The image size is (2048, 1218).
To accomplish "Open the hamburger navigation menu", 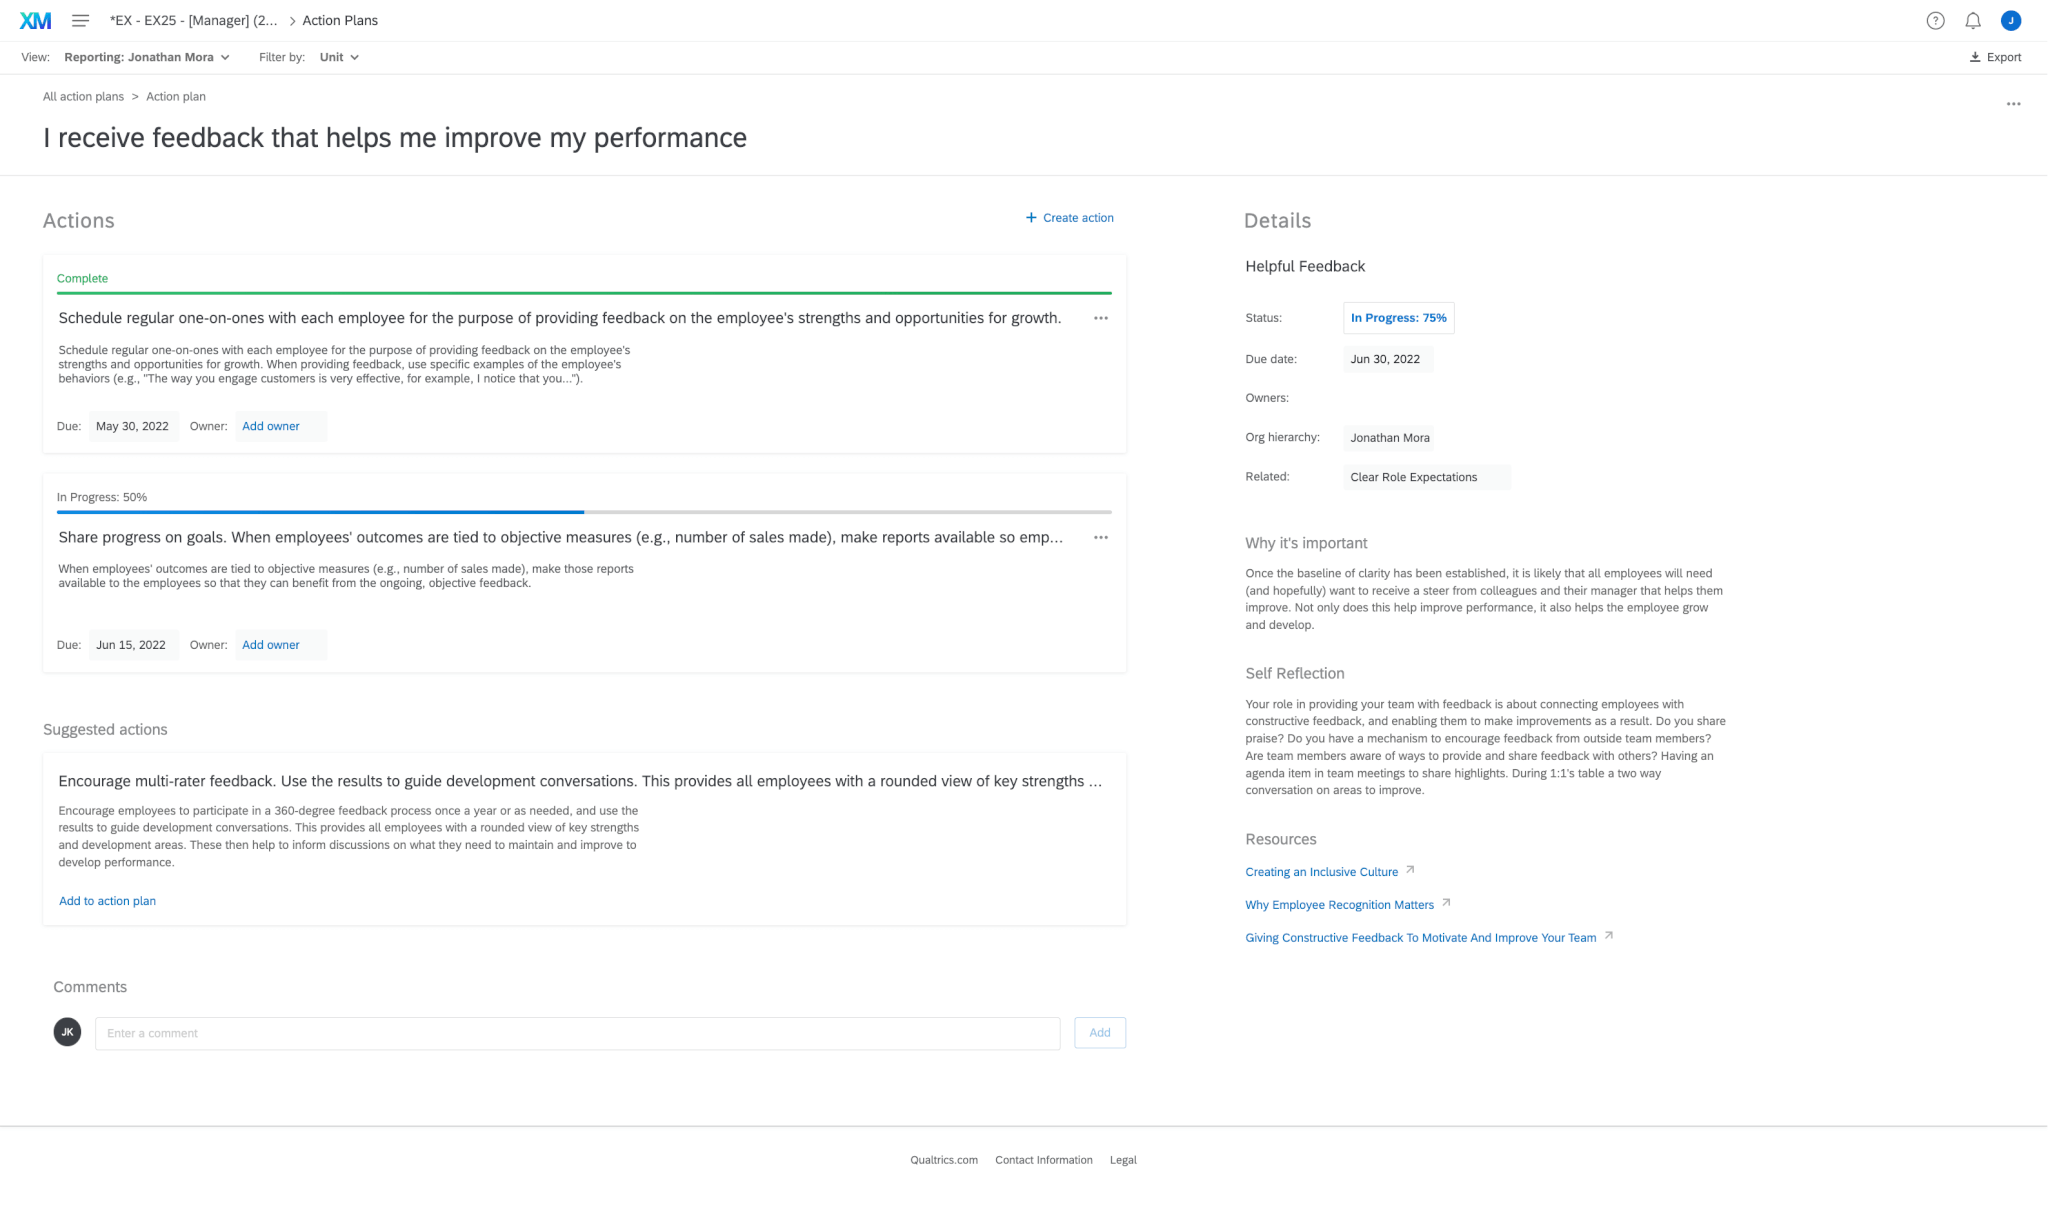I will 81,20.
